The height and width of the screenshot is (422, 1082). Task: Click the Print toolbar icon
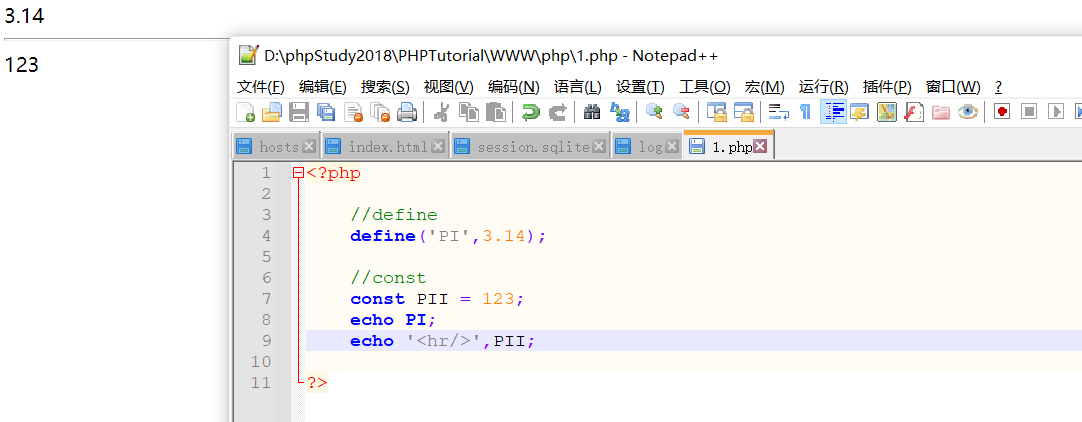[407, 112]
